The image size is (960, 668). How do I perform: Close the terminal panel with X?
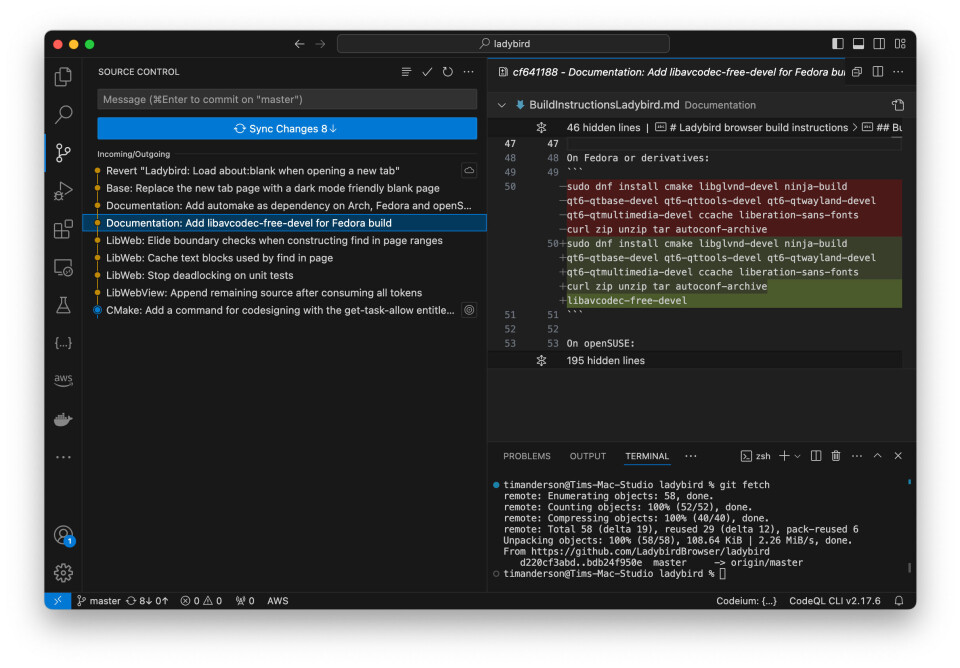coord(898,456)
